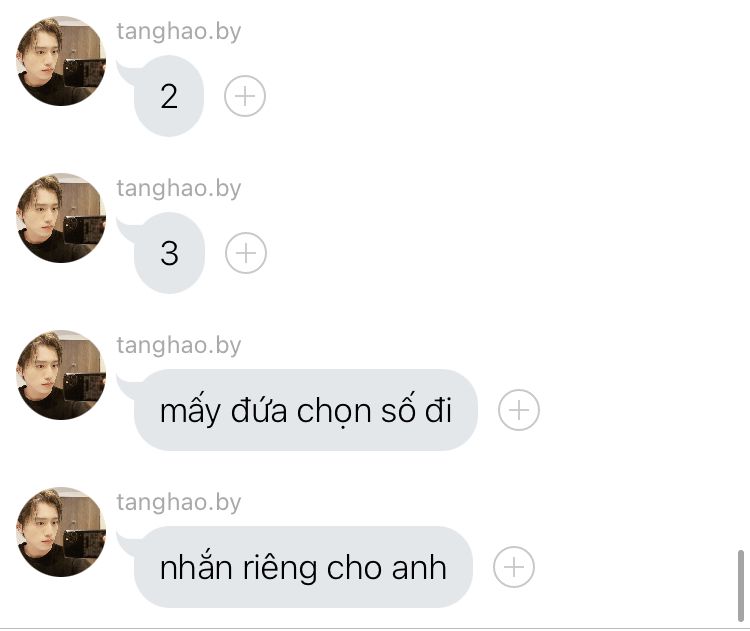Click plus icon next to "nhắn riêng cho anh"
The height and width of the screenshot is (631, 750).
click(514, 567)
